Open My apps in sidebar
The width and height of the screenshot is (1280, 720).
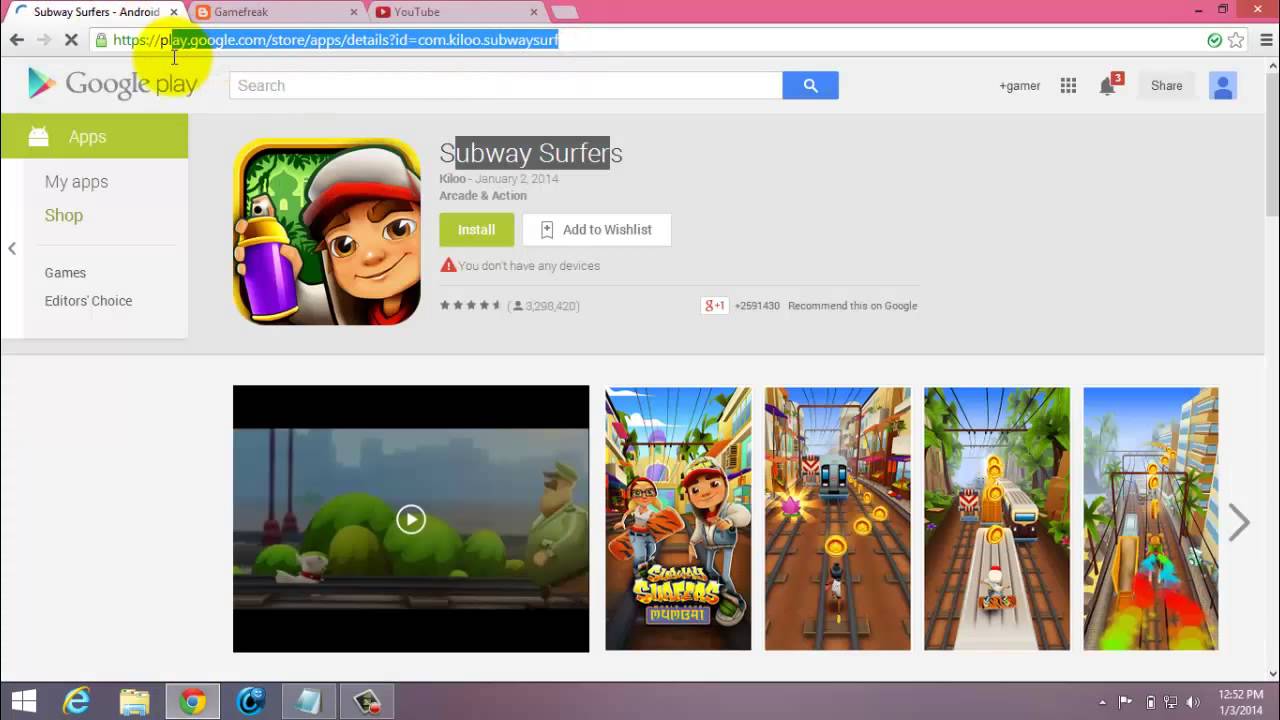pyautogui.click(x=76, y=181)
